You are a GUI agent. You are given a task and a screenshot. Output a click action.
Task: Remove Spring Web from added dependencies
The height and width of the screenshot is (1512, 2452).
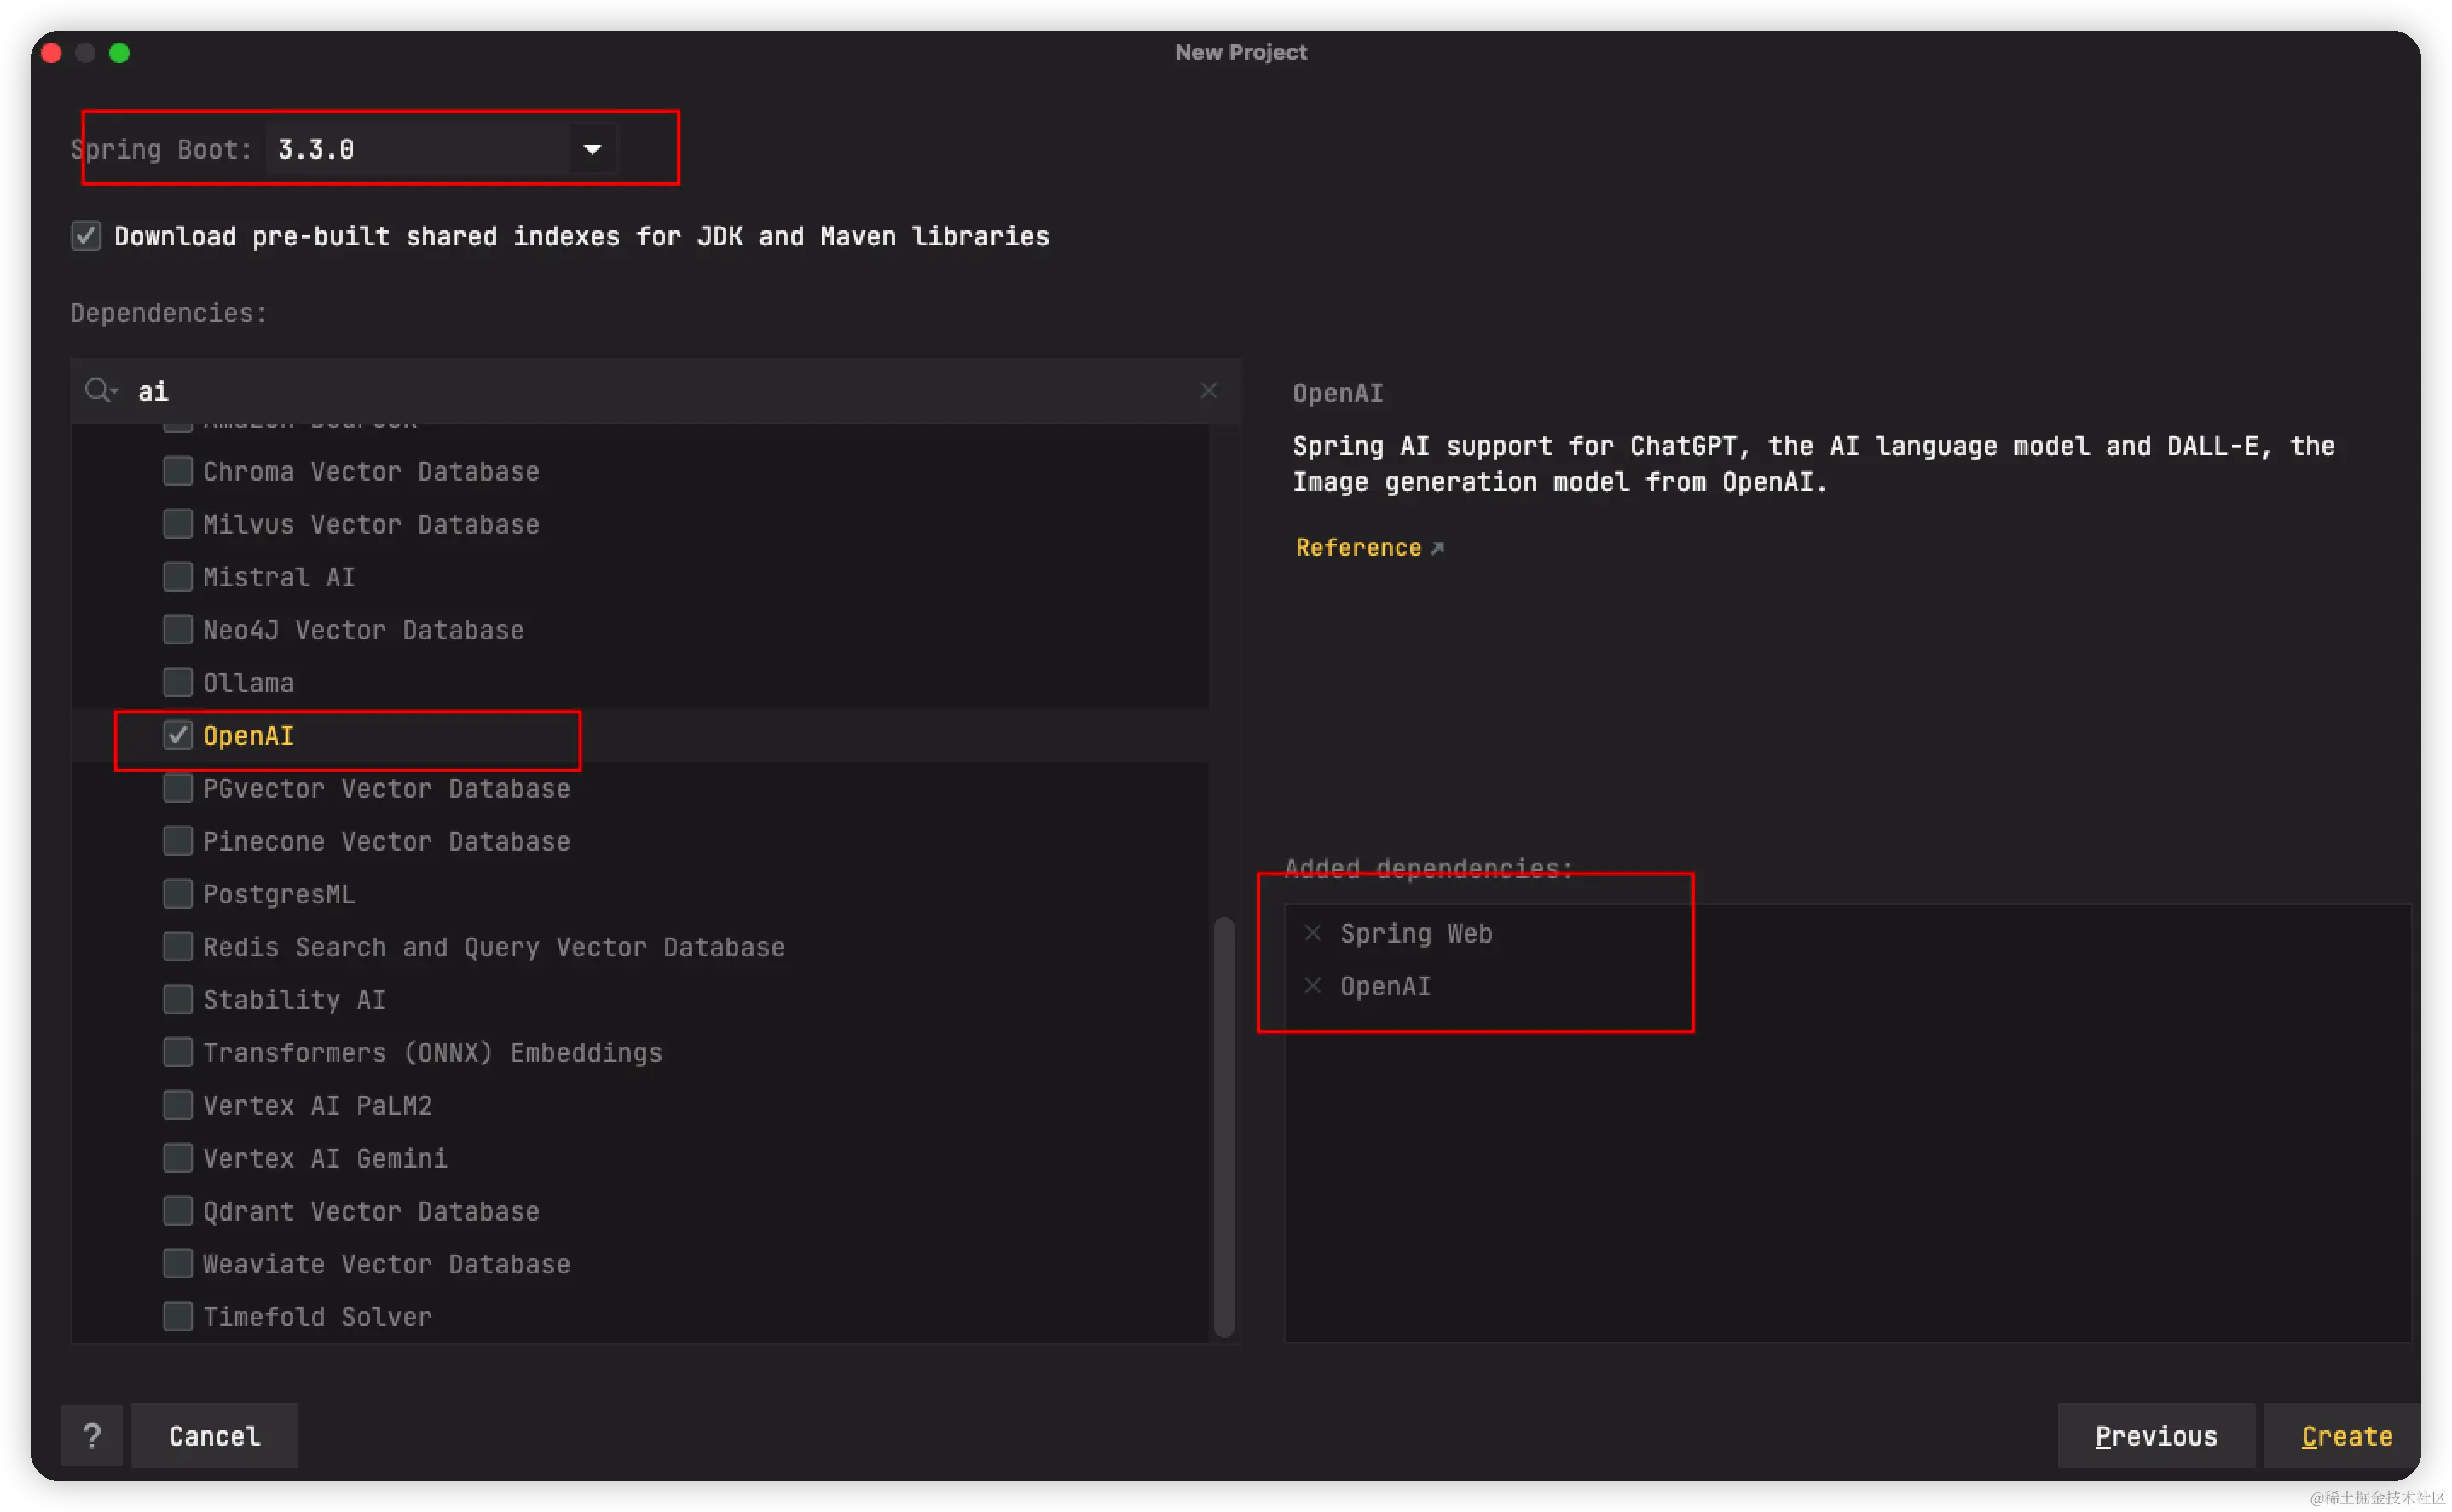click(x=1313, y=933)
